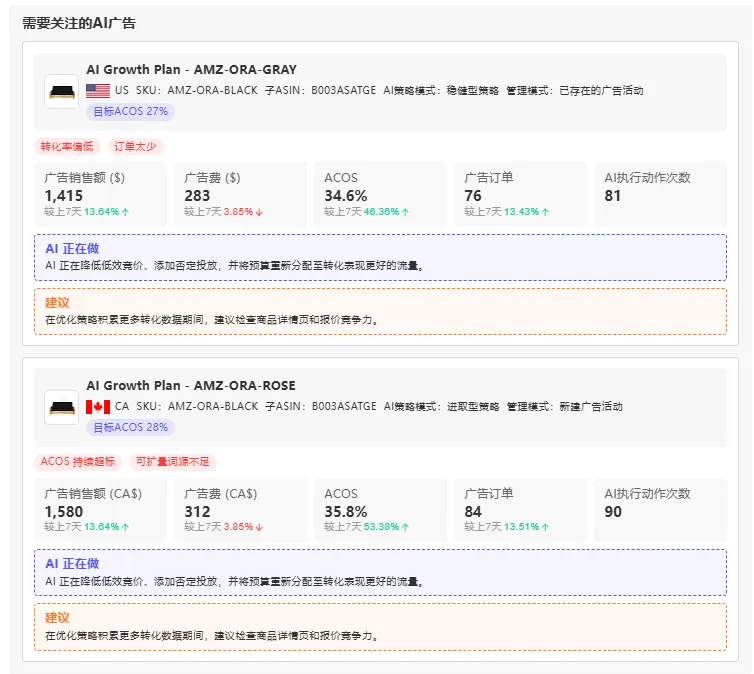This screenshot has width=754, height=674.
Task: Click the 13.43% orders change indicator
Action: 526,212
